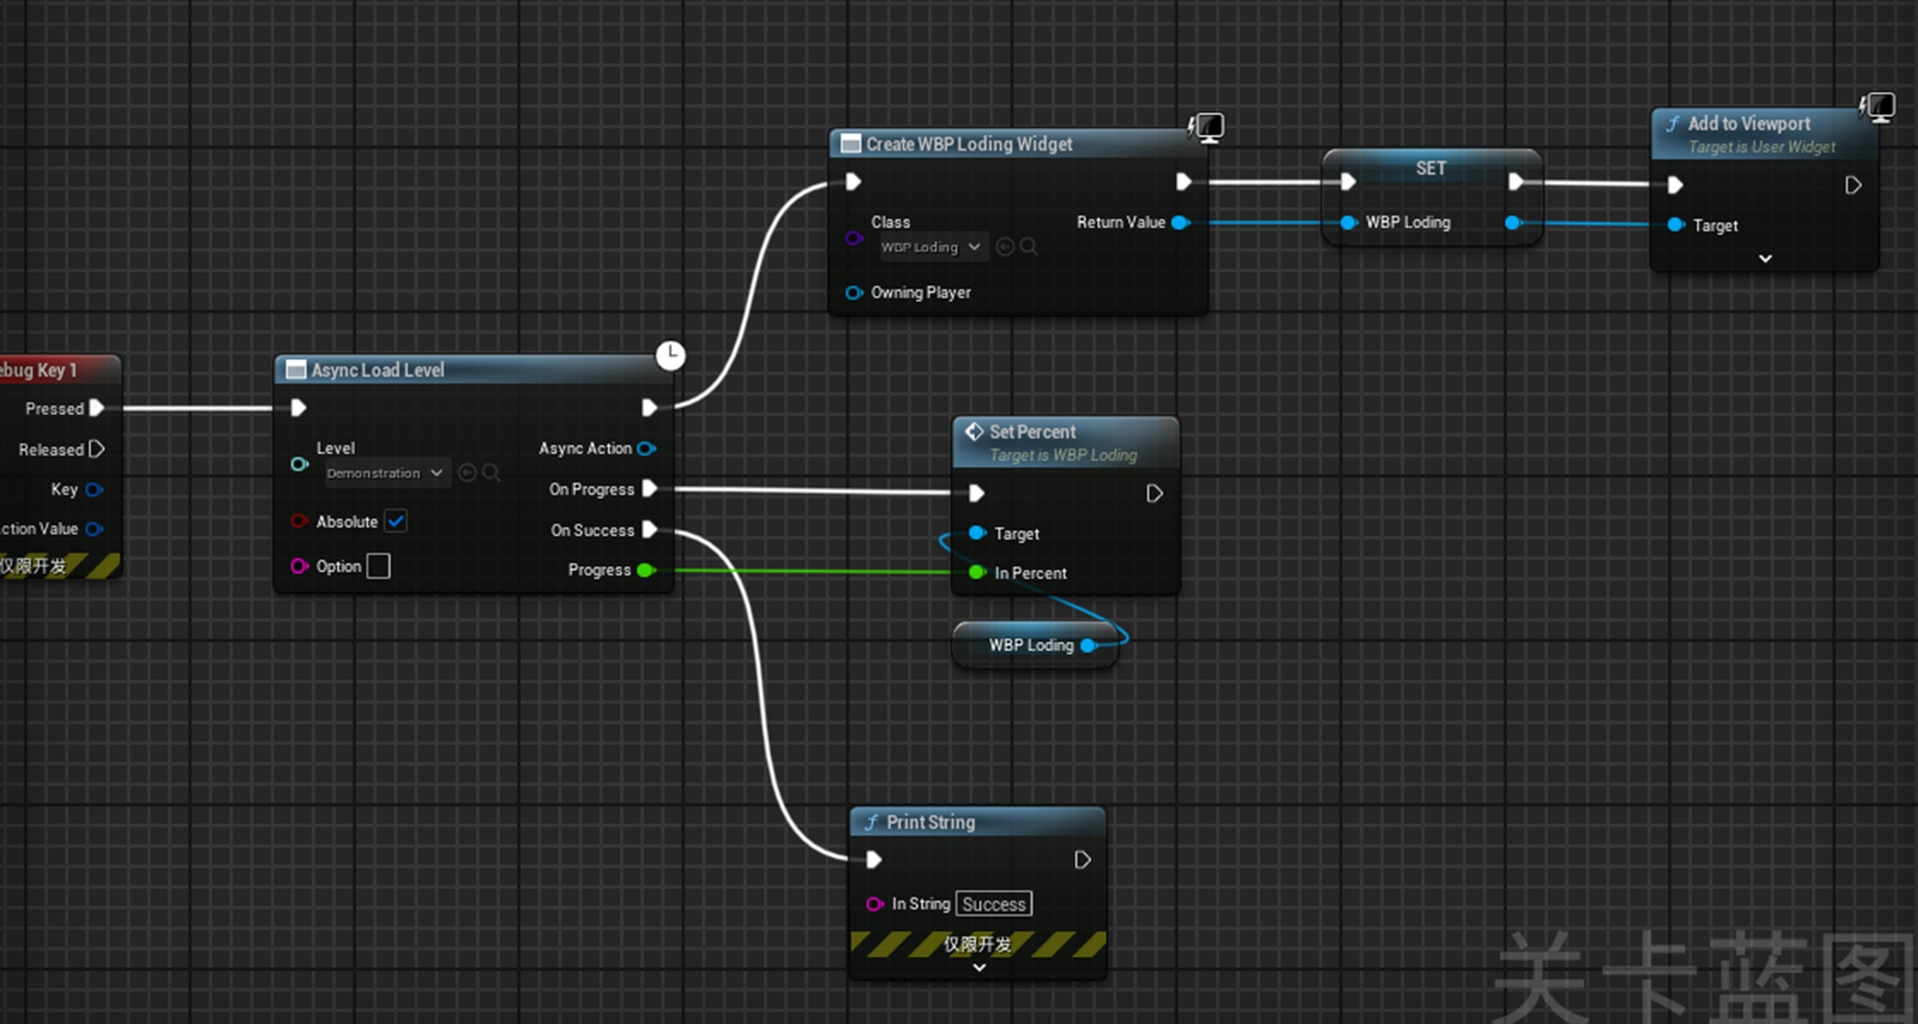Click the clock latent icon on Async Load Level
Screen dimensions: 1918x1024
point(670,355)
